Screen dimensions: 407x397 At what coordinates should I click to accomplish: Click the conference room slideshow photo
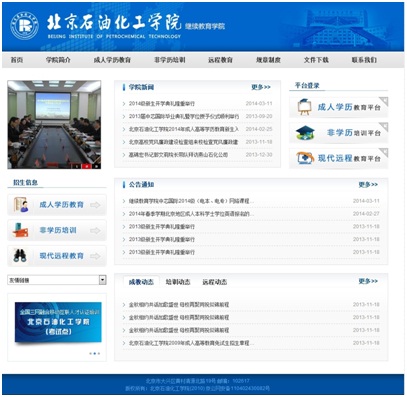click(54, 124)
